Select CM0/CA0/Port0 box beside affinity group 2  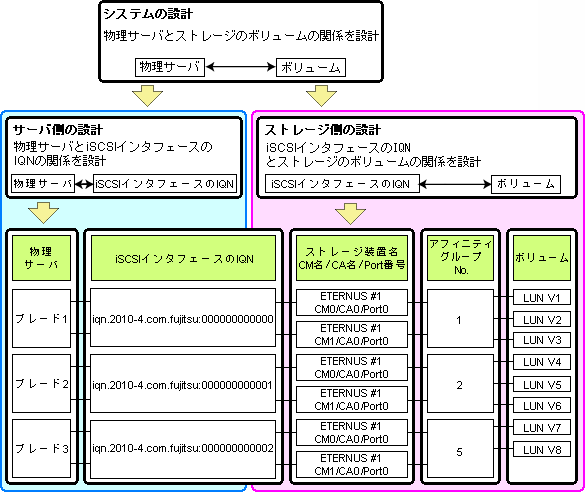pos(352,367)
